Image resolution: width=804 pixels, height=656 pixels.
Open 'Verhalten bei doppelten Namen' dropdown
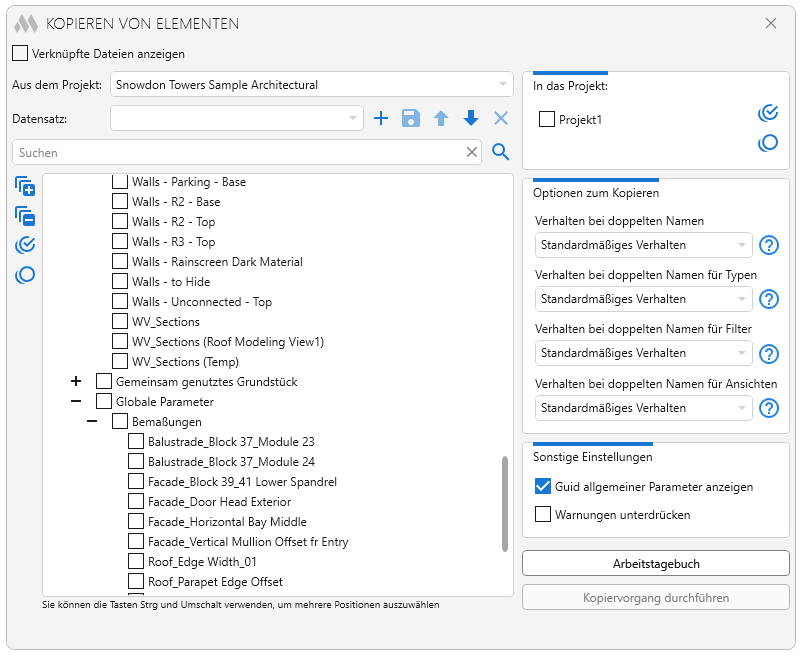pyautogui.click(x=644, y=245)
